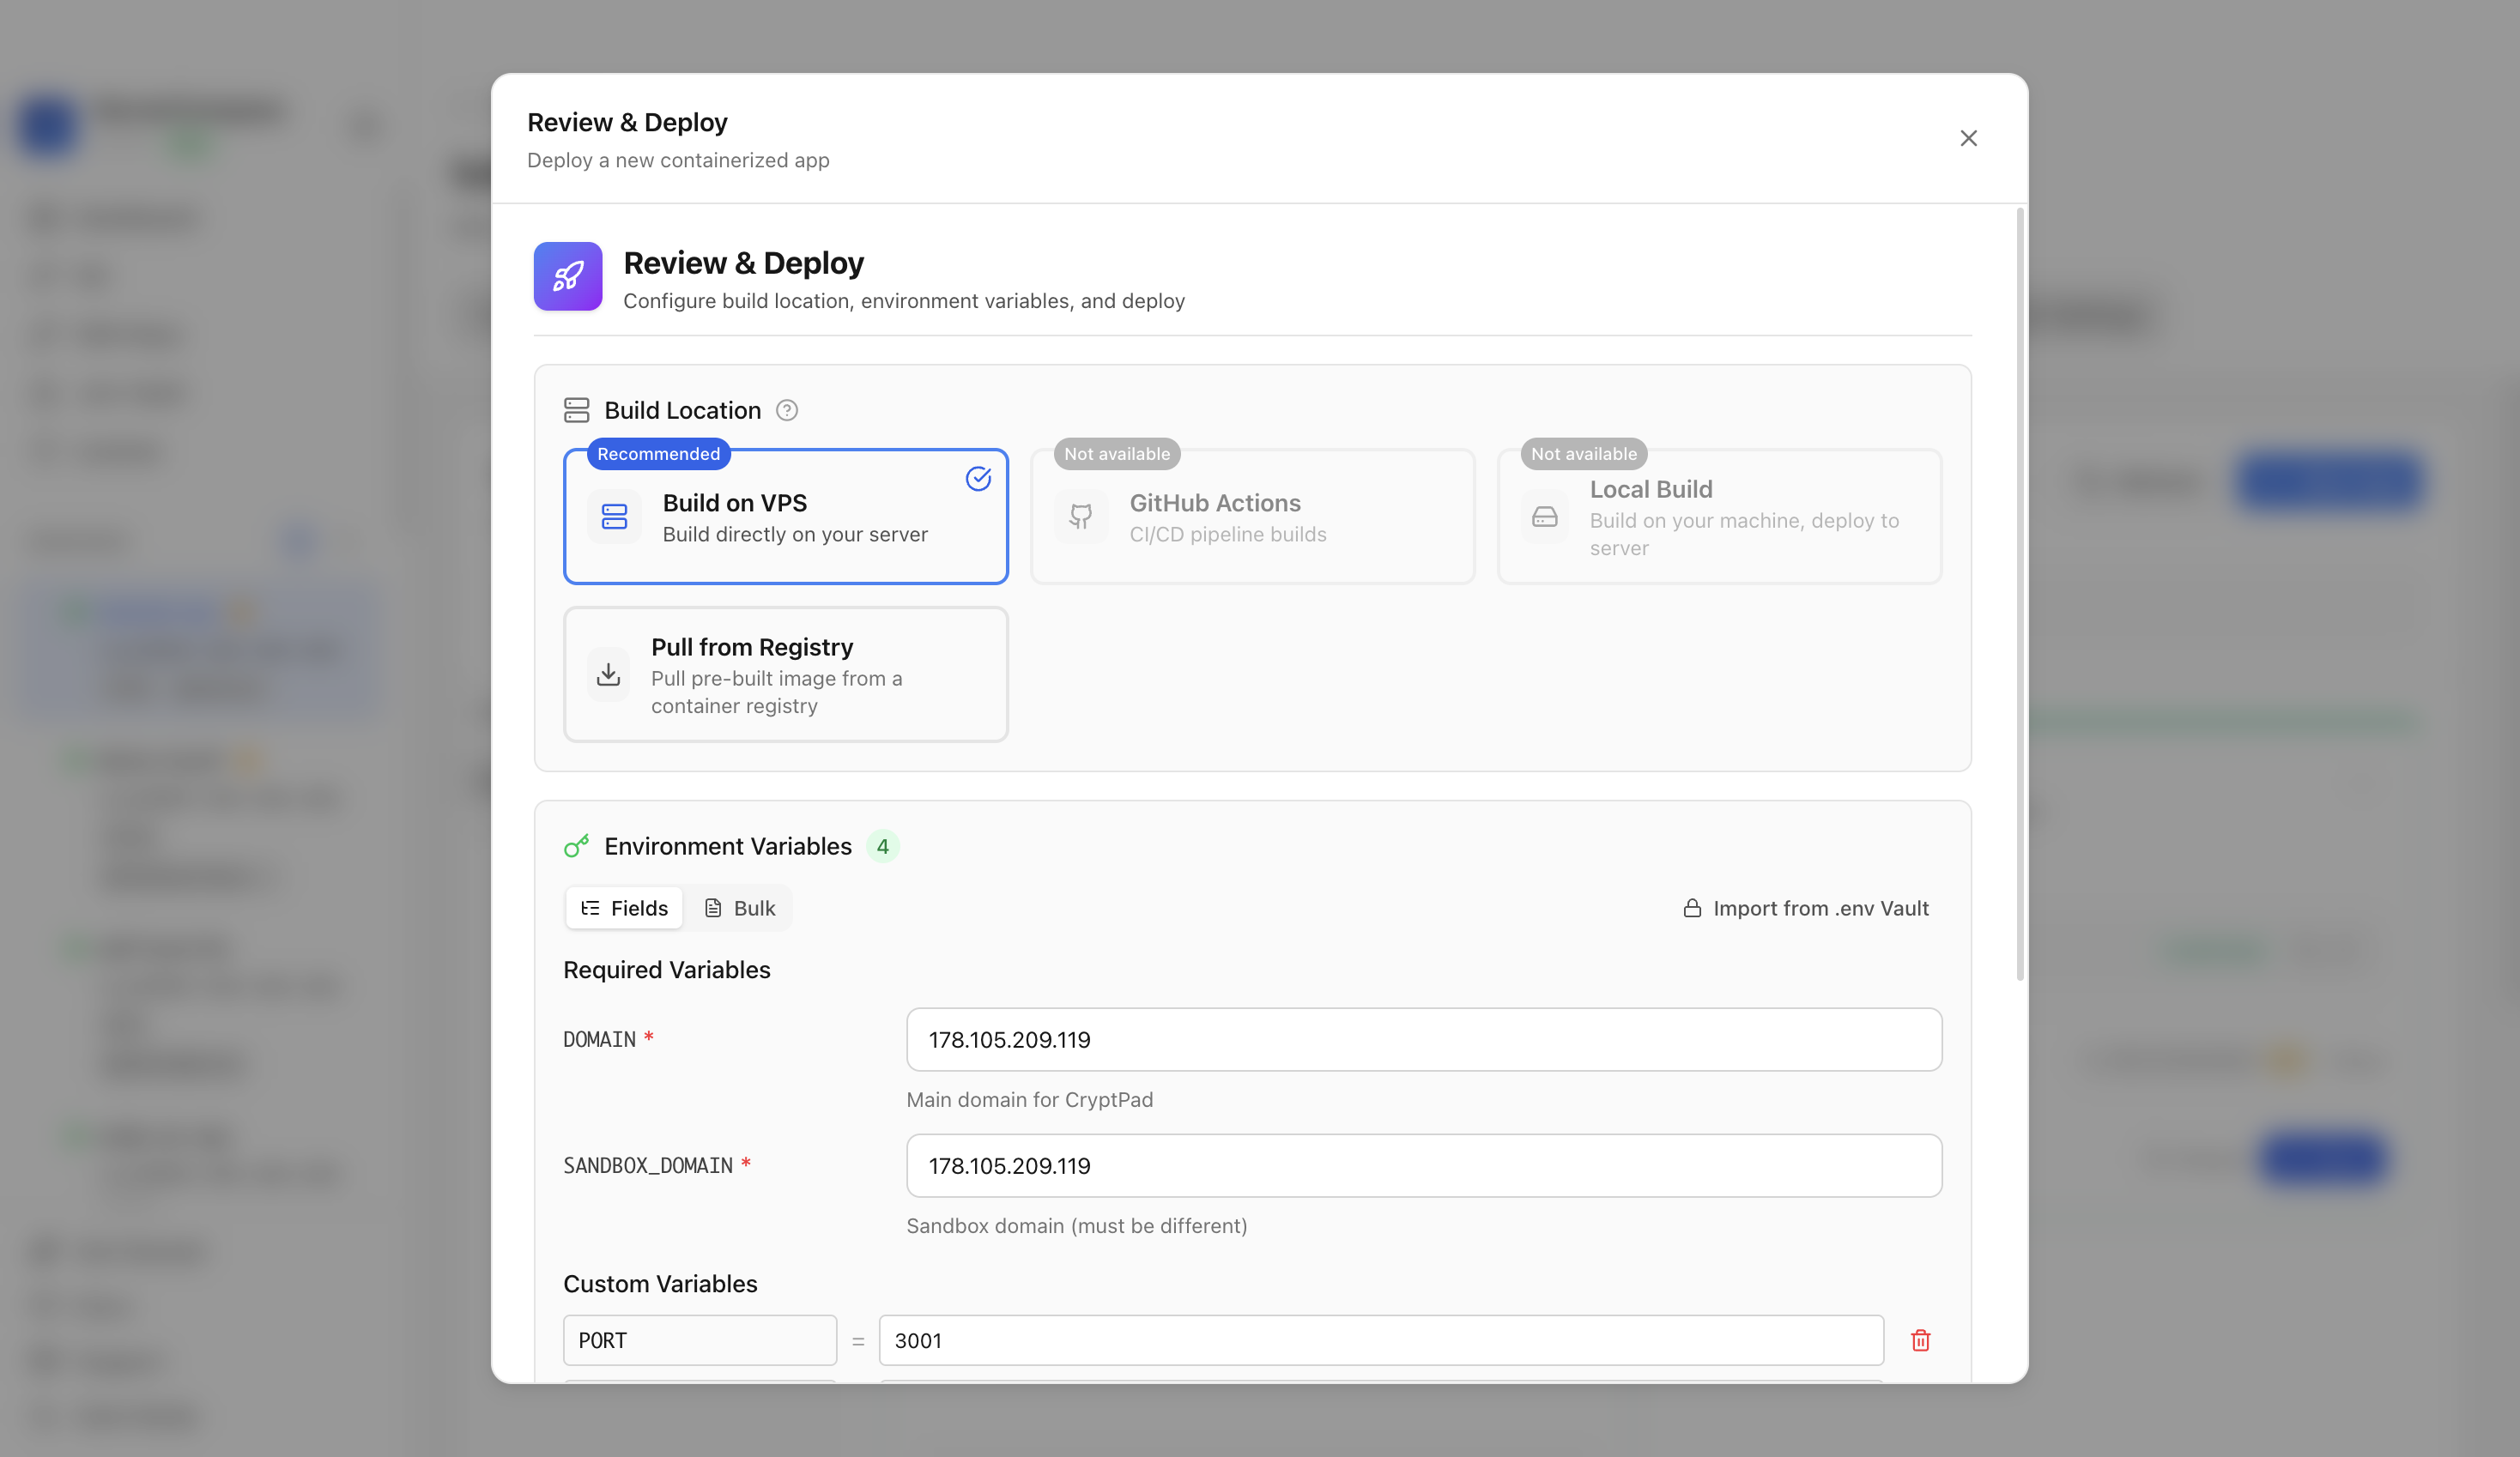Click the Recommended badge
Screen dimensions: 2520x1457
coord(658,454)
